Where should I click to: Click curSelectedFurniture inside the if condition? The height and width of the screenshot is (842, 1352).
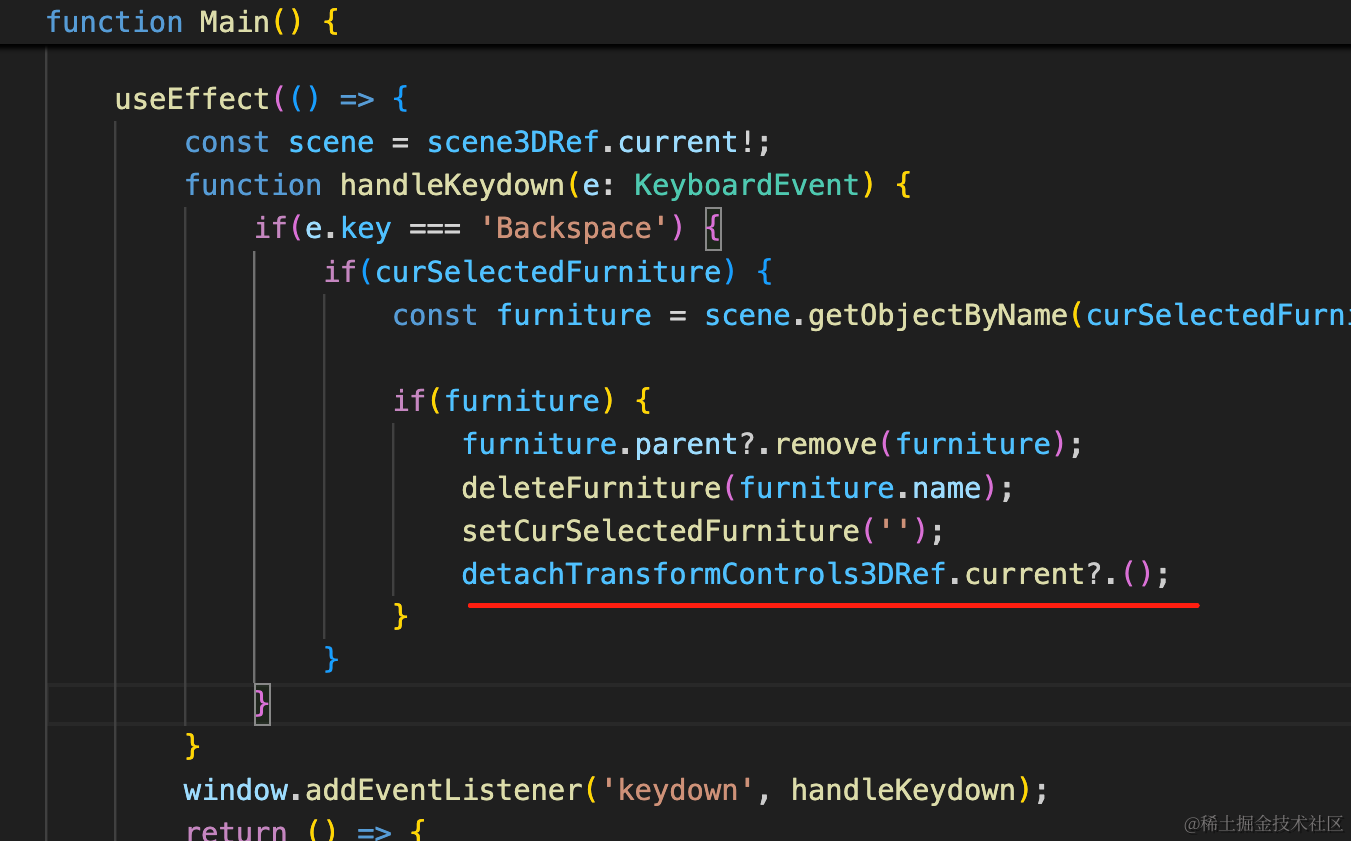tap(547, 271)
